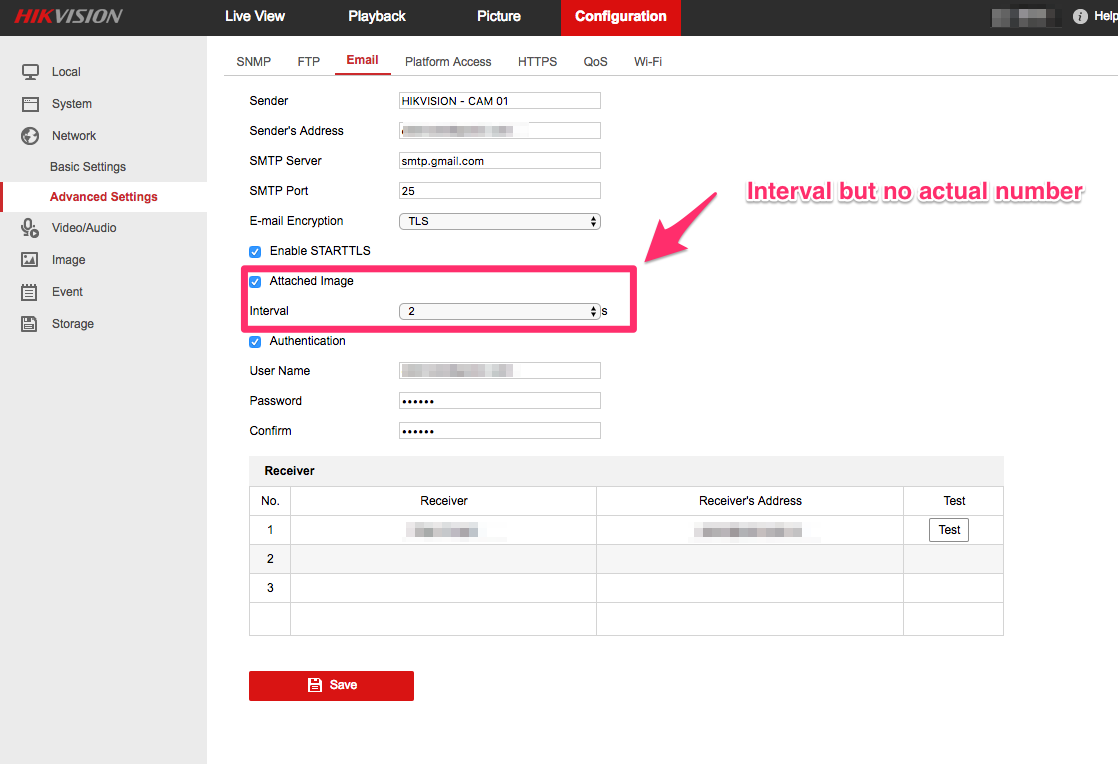Click the System icon in sidebar

[30, 104]
